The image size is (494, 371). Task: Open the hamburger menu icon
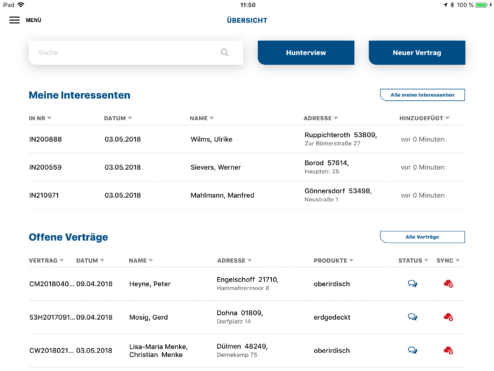pyautogui.click(x=14, y=20)
